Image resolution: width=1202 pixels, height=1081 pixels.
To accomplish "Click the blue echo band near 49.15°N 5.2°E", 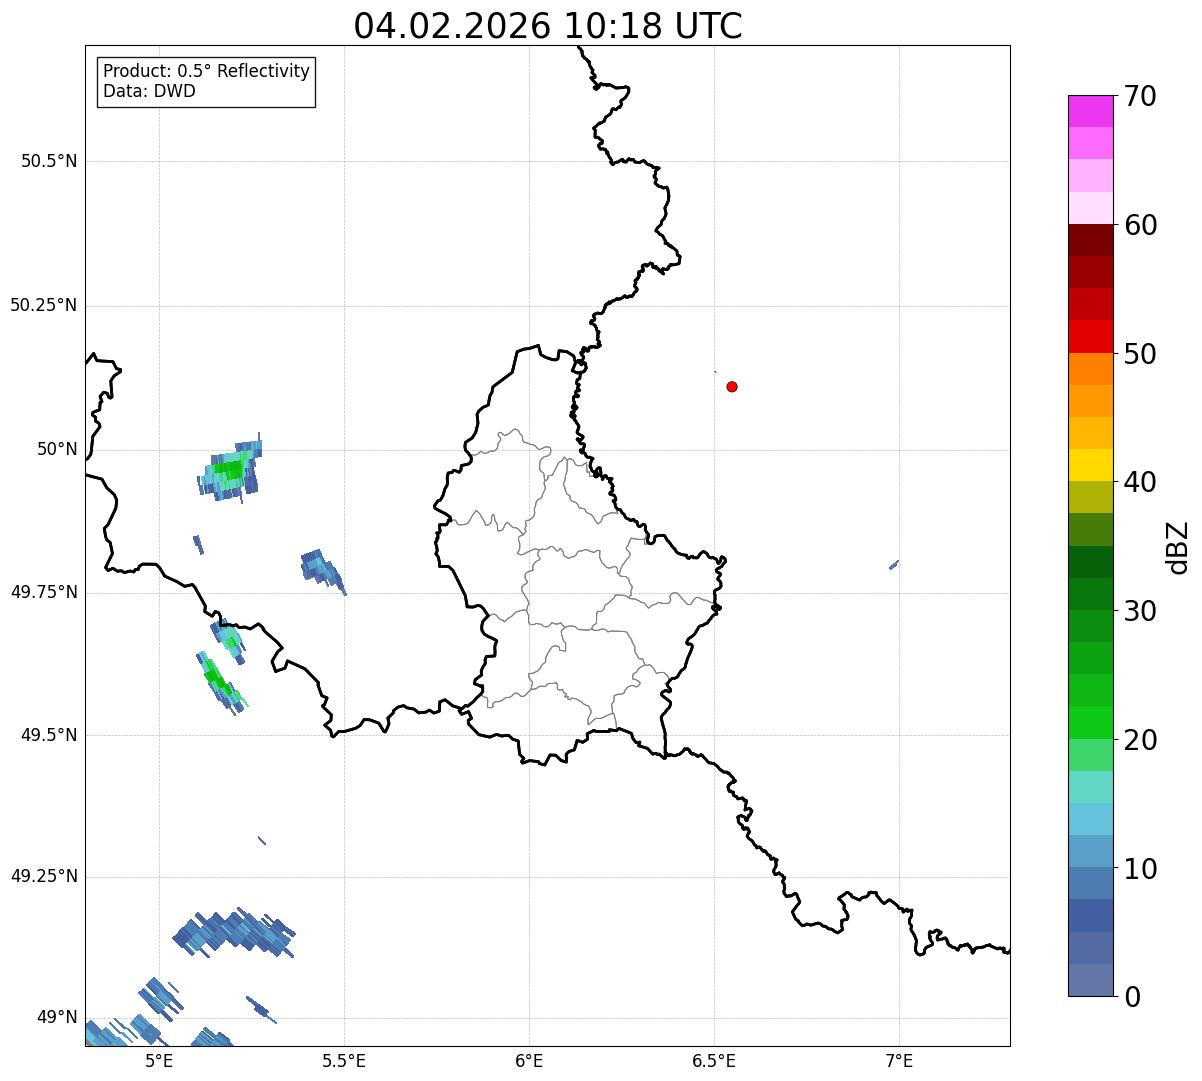I will click(x=233, y=933).
